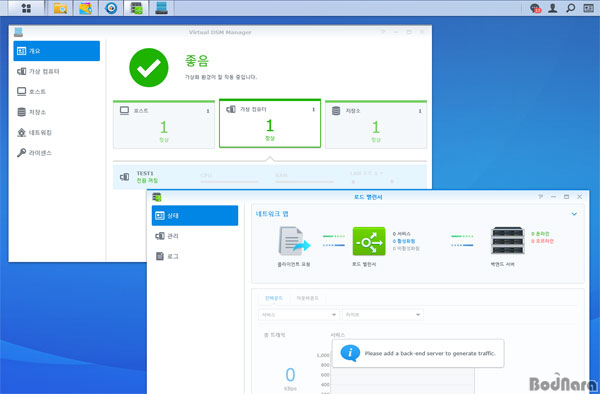Switch to Virtual DSM Manager taskbar icon
The width and height of the screenshot is (600, 394).
161,8
